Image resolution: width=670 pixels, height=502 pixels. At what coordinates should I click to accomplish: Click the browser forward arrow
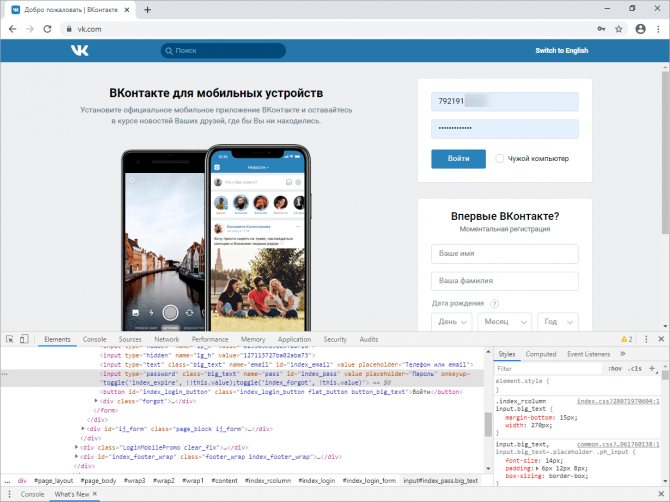[x=29, y=29]
